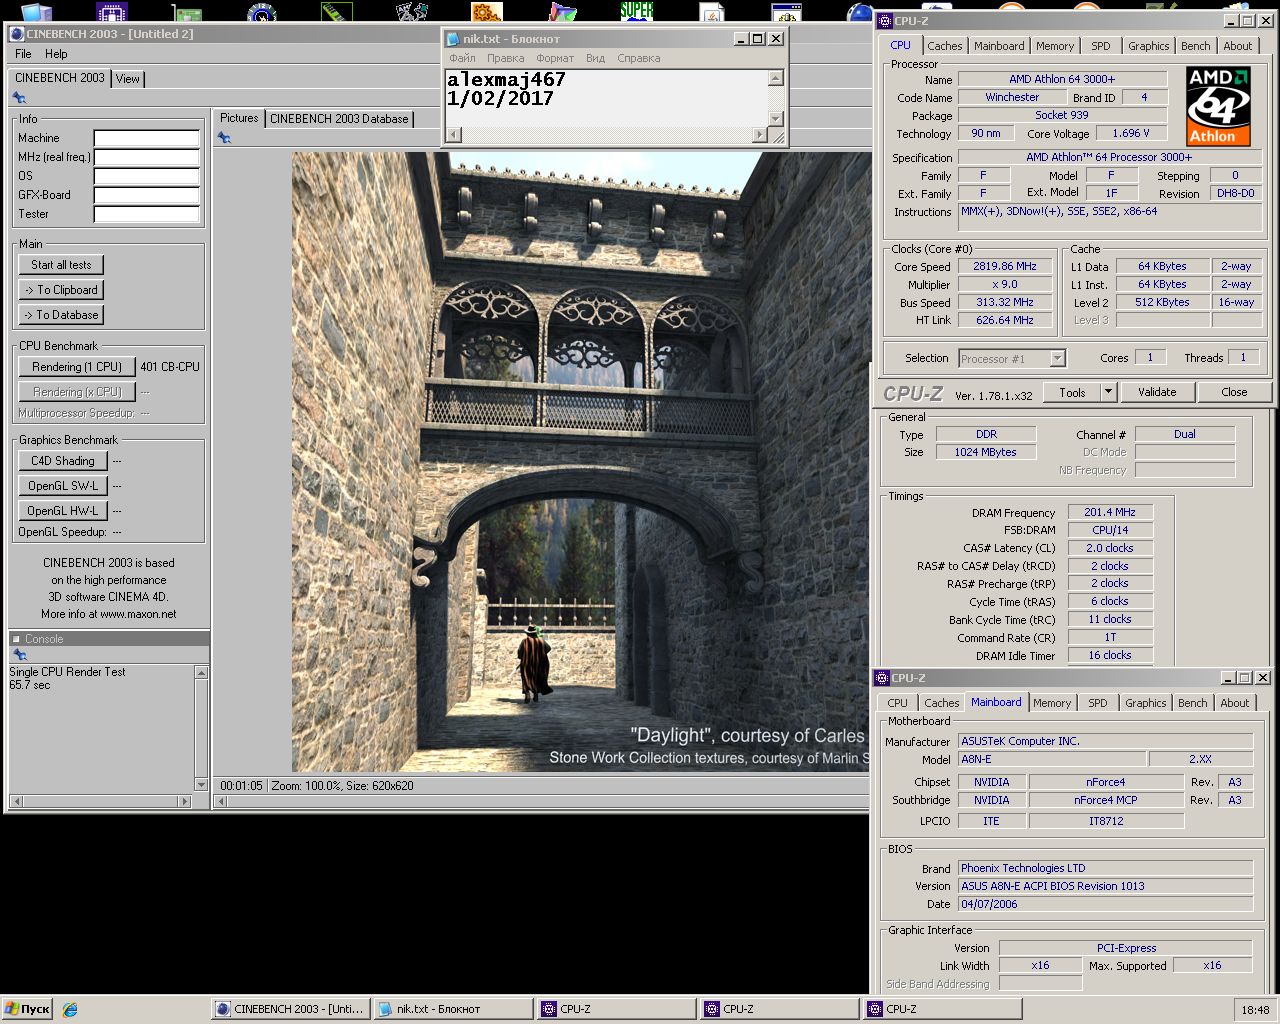
Task: Open the Graphics tab in the bottom CPU-Z window
Action: click(x=1145, y=703)
